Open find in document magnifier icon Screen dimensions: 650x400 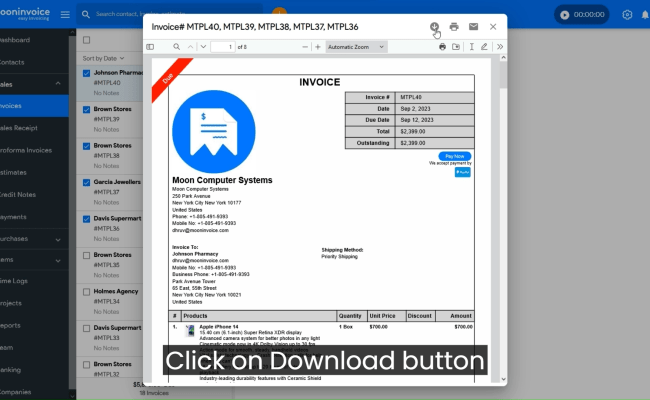177,47
